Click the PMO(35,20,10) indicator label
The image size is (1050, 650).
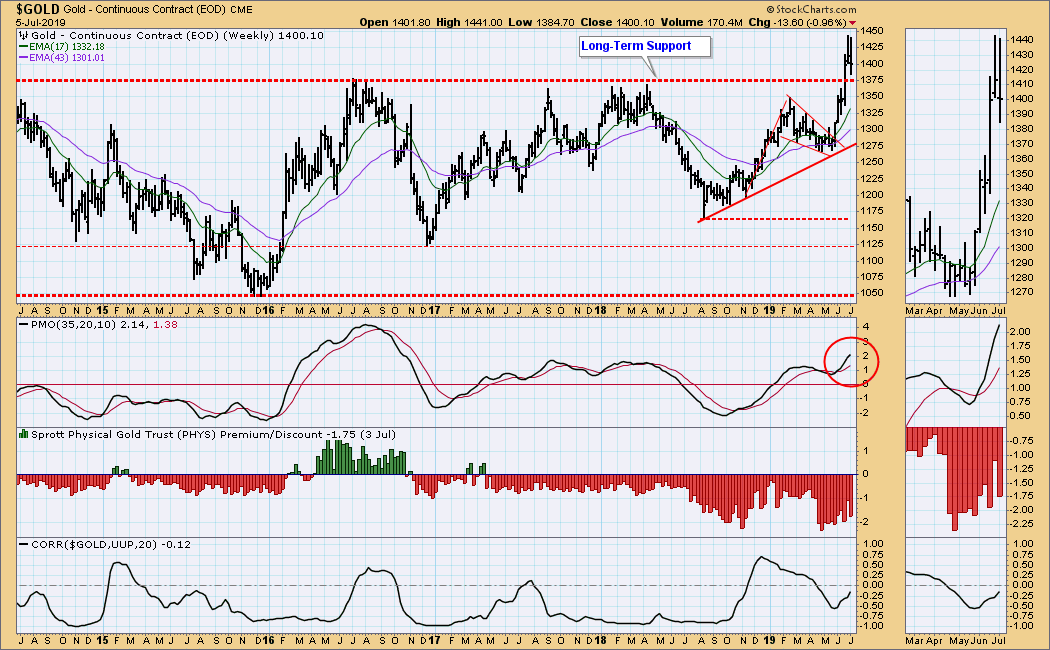click(64, 326)
